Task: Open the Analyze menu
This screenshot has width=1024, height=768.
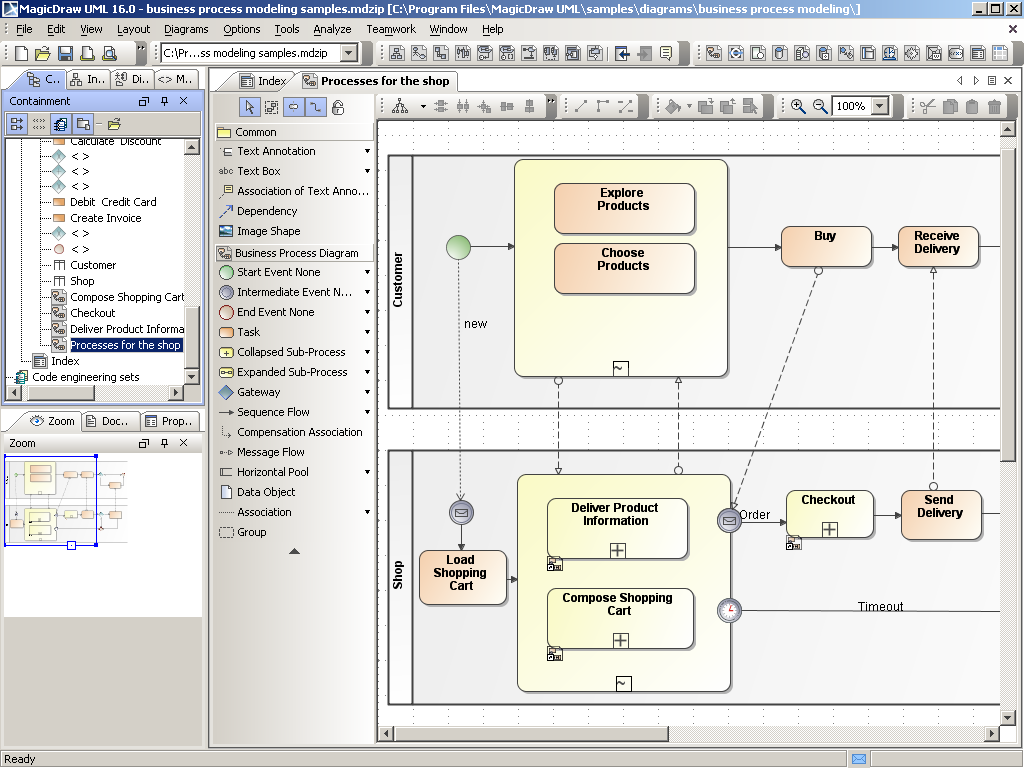Action: pos(332,29)
